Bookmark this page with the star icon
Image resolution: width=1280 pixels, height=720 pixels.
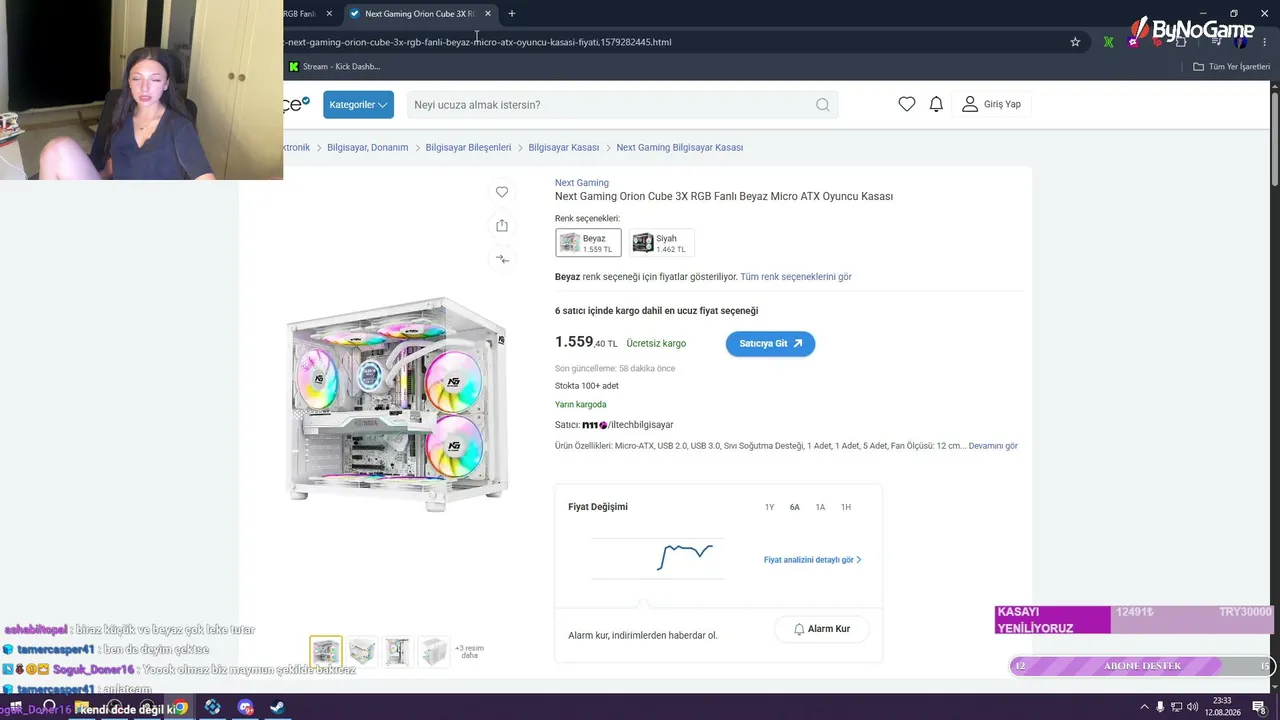(1075, 42)
